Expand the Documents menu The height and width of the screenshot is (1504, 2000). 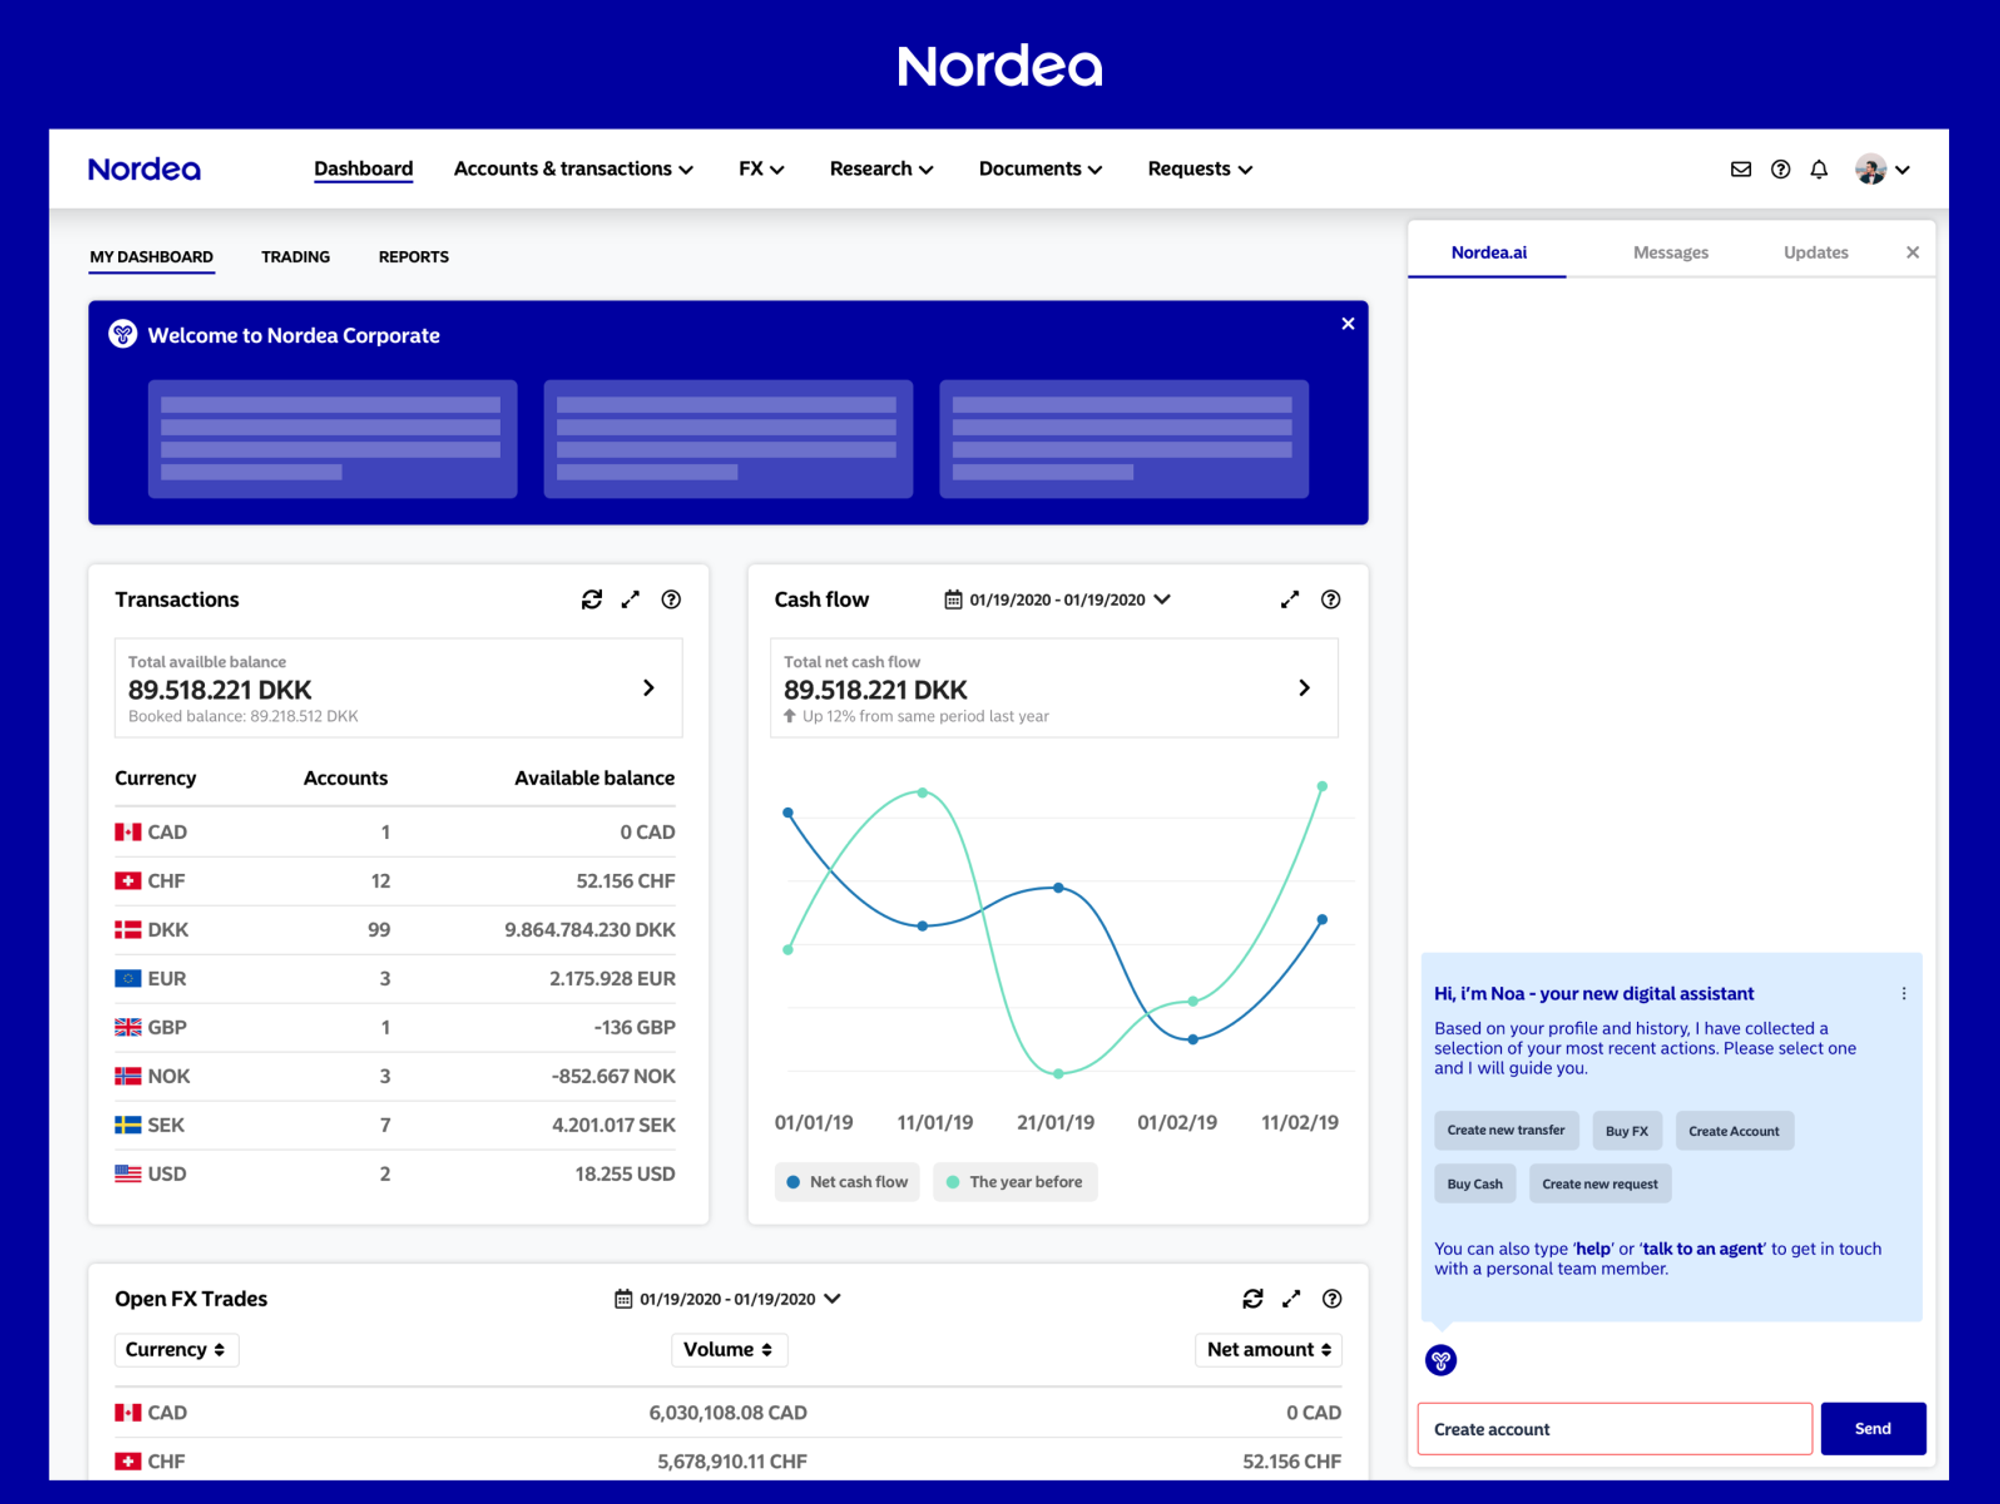pyautogui.click(x=1040, y=169)
